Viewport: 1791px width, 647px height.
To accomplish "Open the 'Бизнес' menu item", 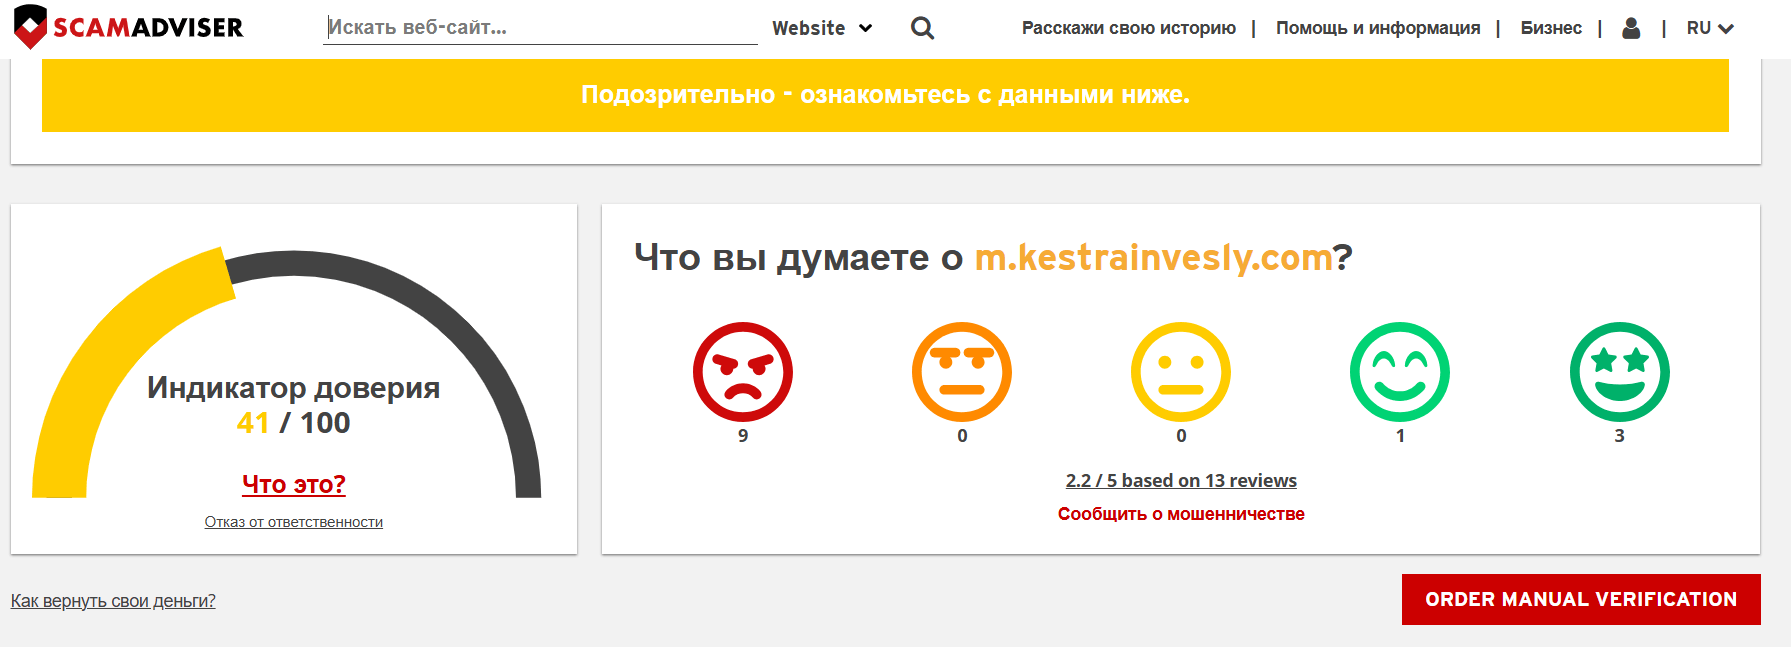I will 1551,28.
